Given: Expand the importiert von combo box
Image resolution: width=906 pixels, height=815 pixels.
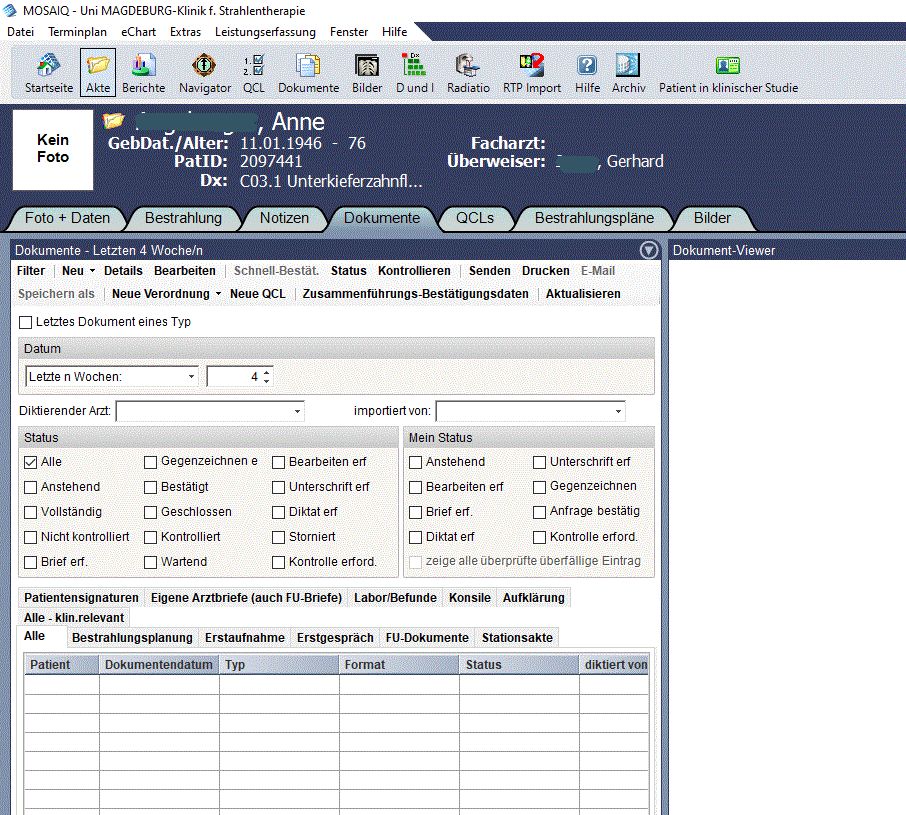Looking at the screenshot, I should click(x=617, y=411).
